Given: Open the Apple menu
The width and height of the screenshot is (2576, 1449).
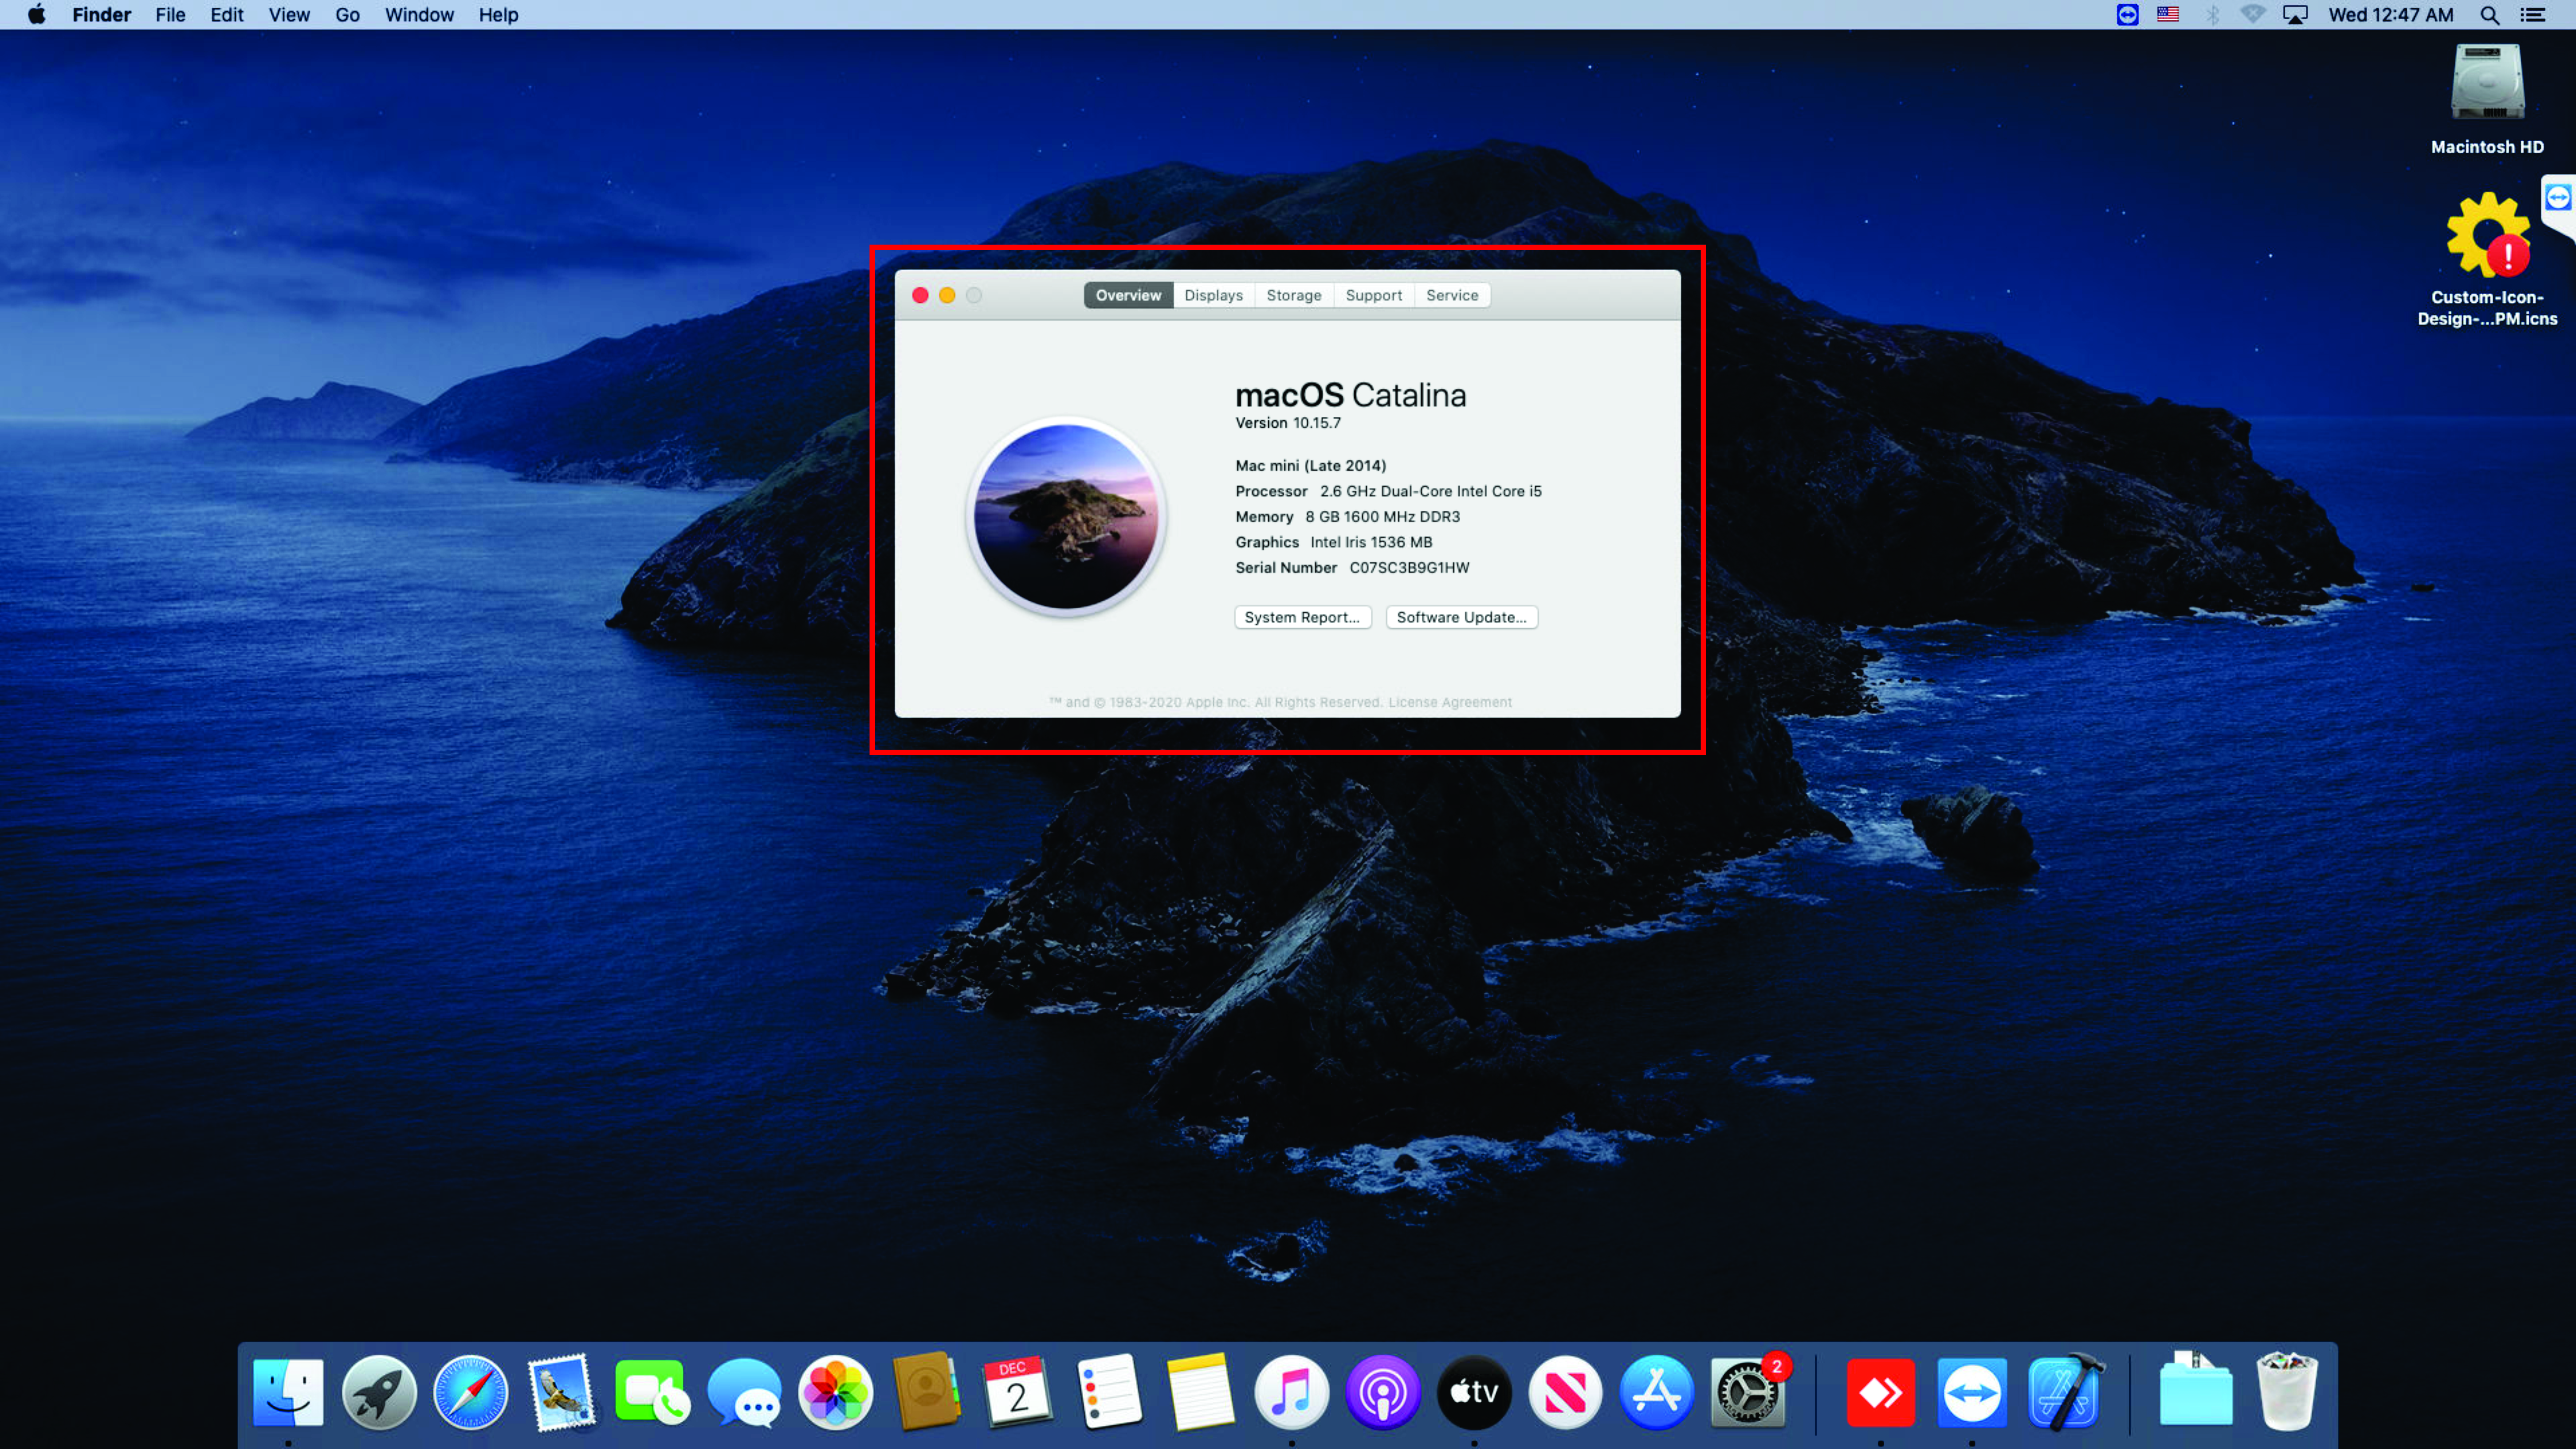Looking at the screenshot, I should click(x=36, y=15).
